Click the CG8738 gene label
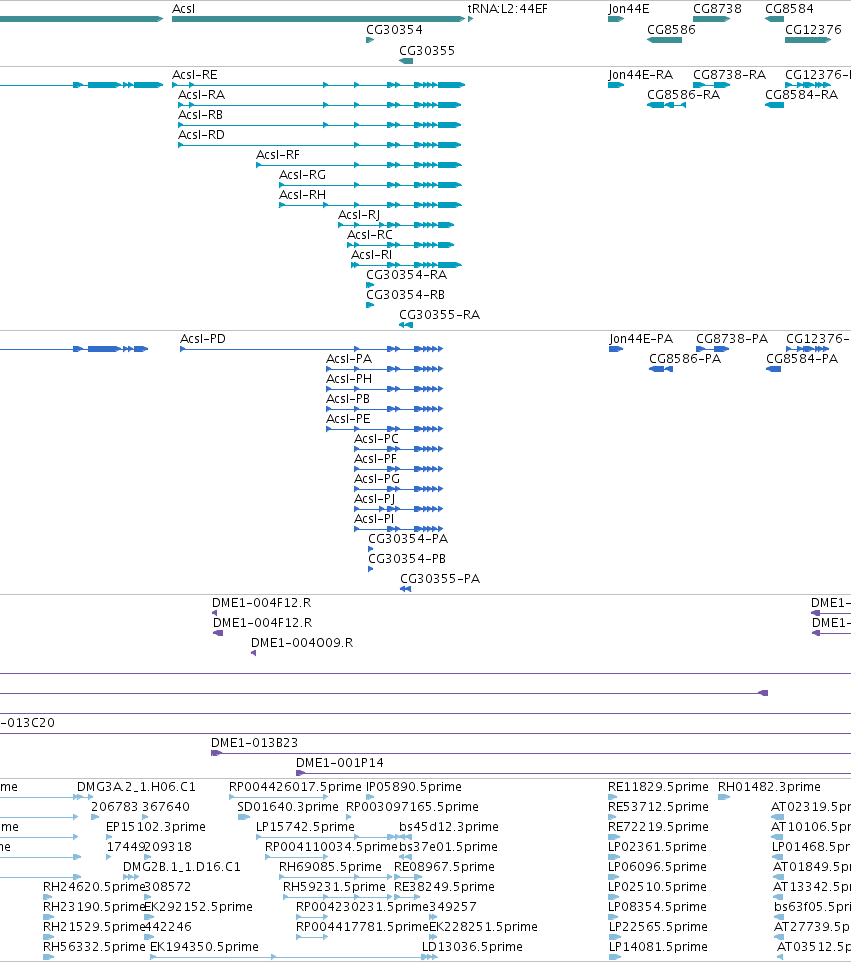The height and width of the screenshot is (962, 851). [717, 9]
